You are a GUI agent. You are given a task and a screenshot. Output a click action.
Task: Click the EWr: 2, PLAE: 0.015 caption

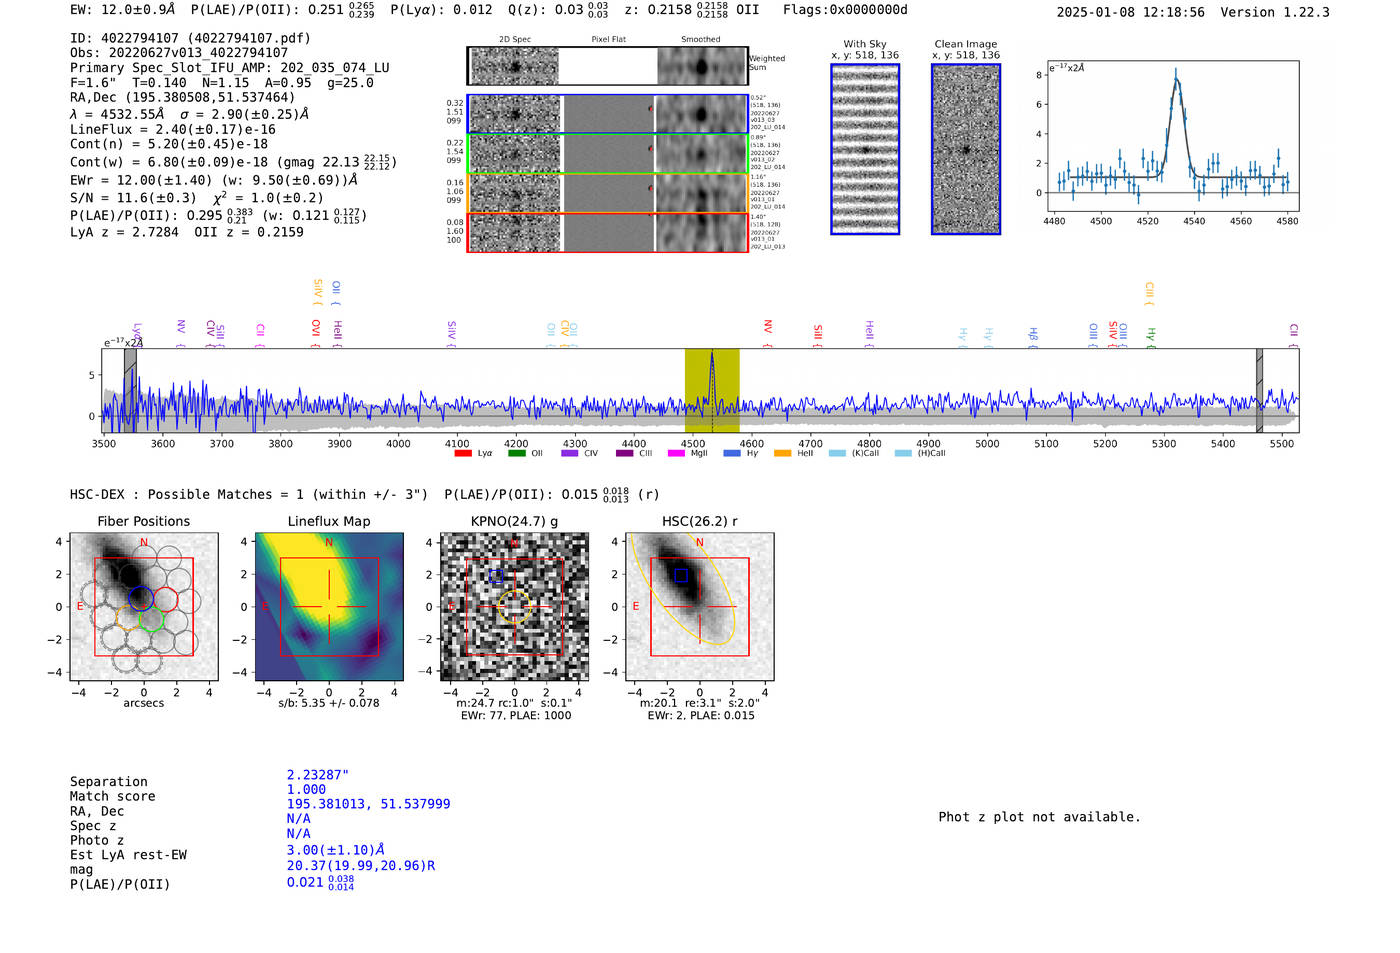click(x=701, y=716)
